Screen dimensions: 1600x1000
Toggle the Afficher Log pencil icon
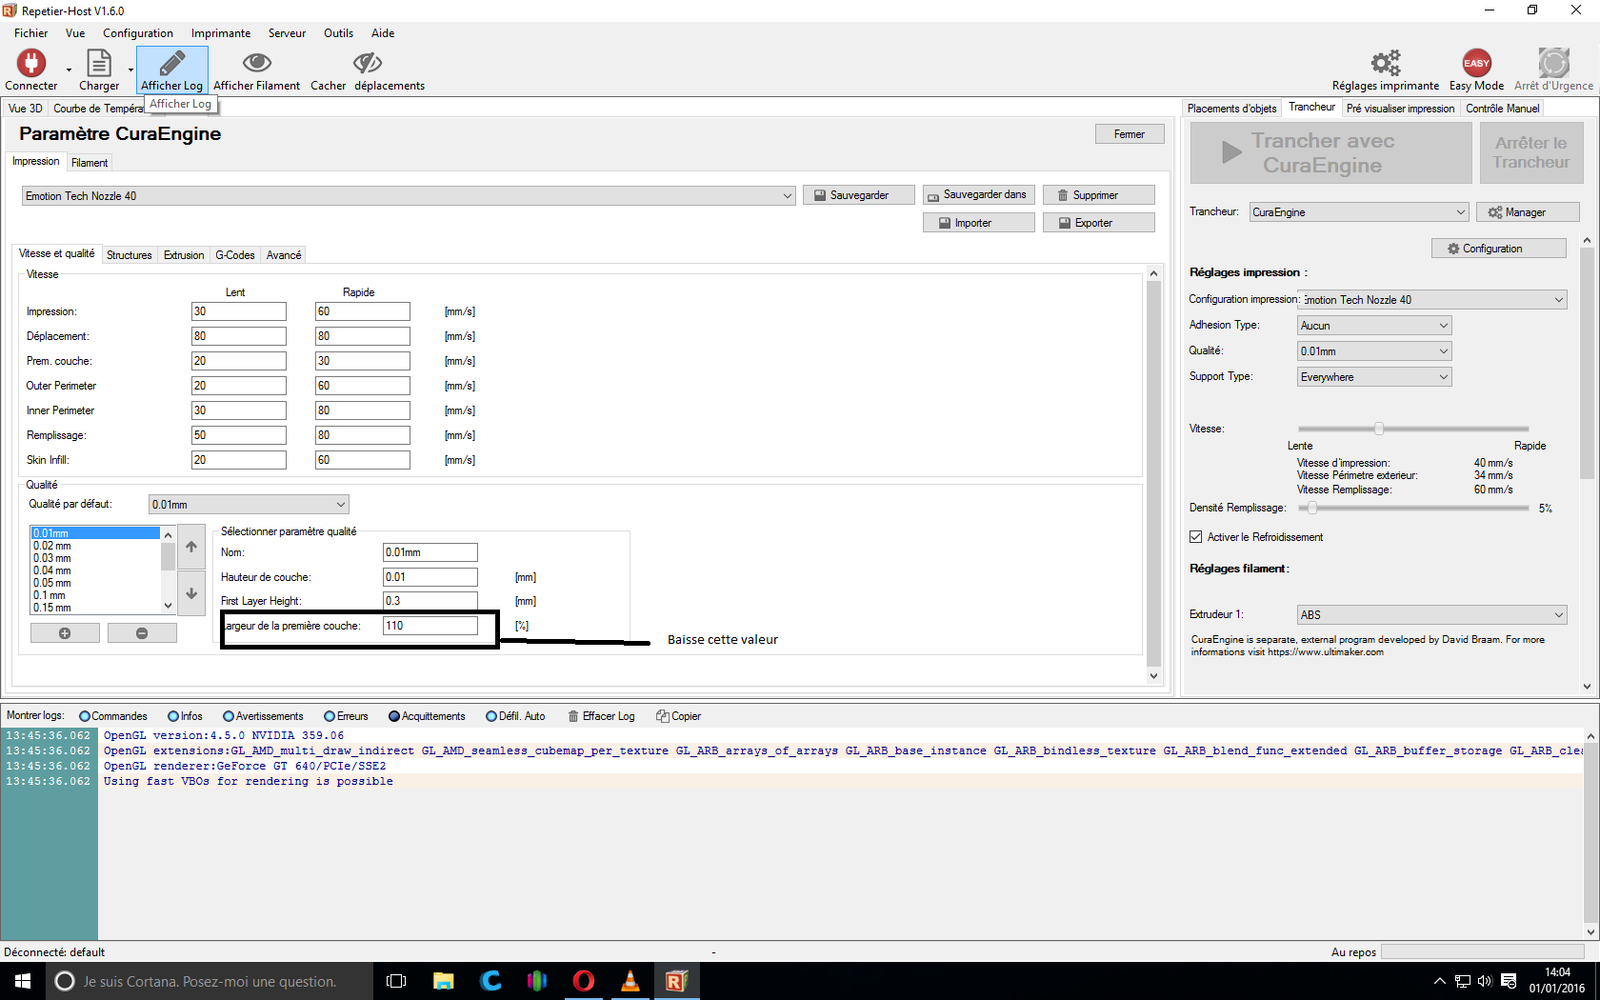click(x=172, y=63)
